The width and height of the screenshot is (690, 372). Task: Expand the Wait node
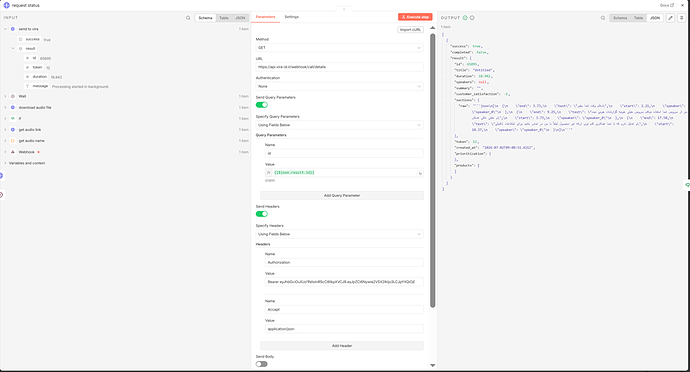5,96
